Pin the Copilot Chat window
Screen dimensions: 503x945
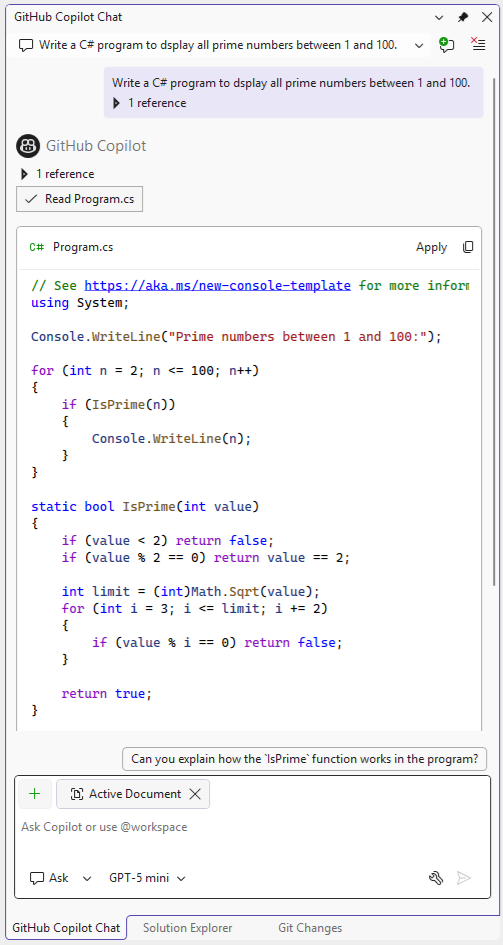[x=463, y=17]
